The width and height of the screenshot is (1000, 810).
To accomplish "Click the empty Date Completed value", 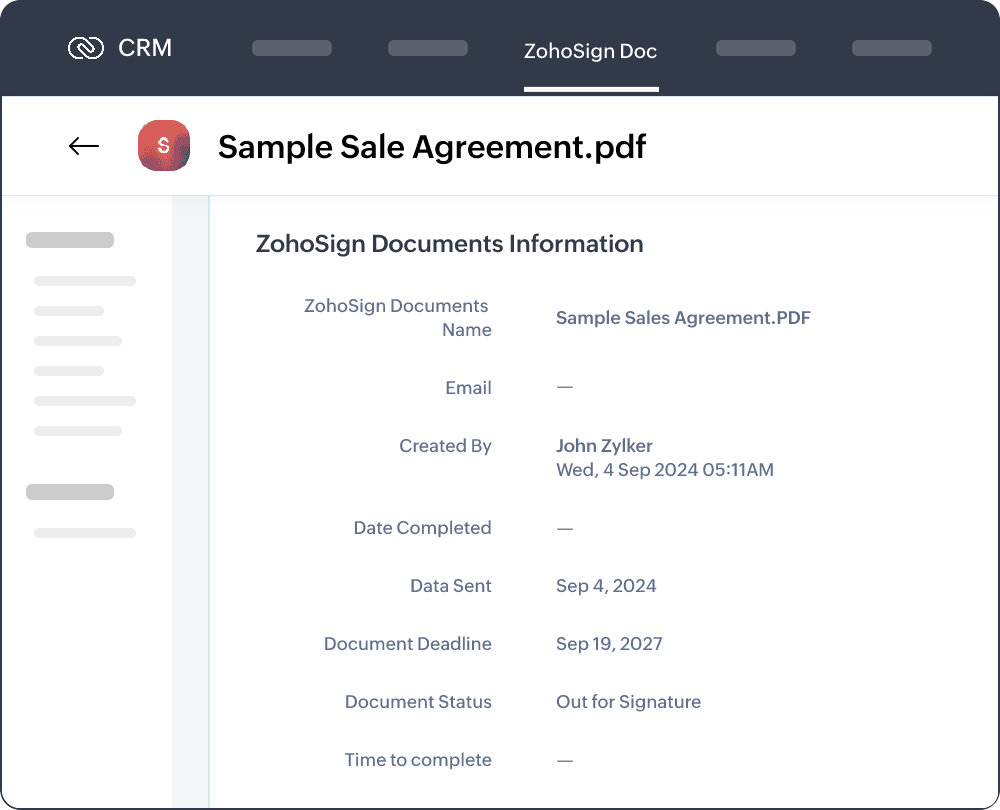I will (565, 528).
